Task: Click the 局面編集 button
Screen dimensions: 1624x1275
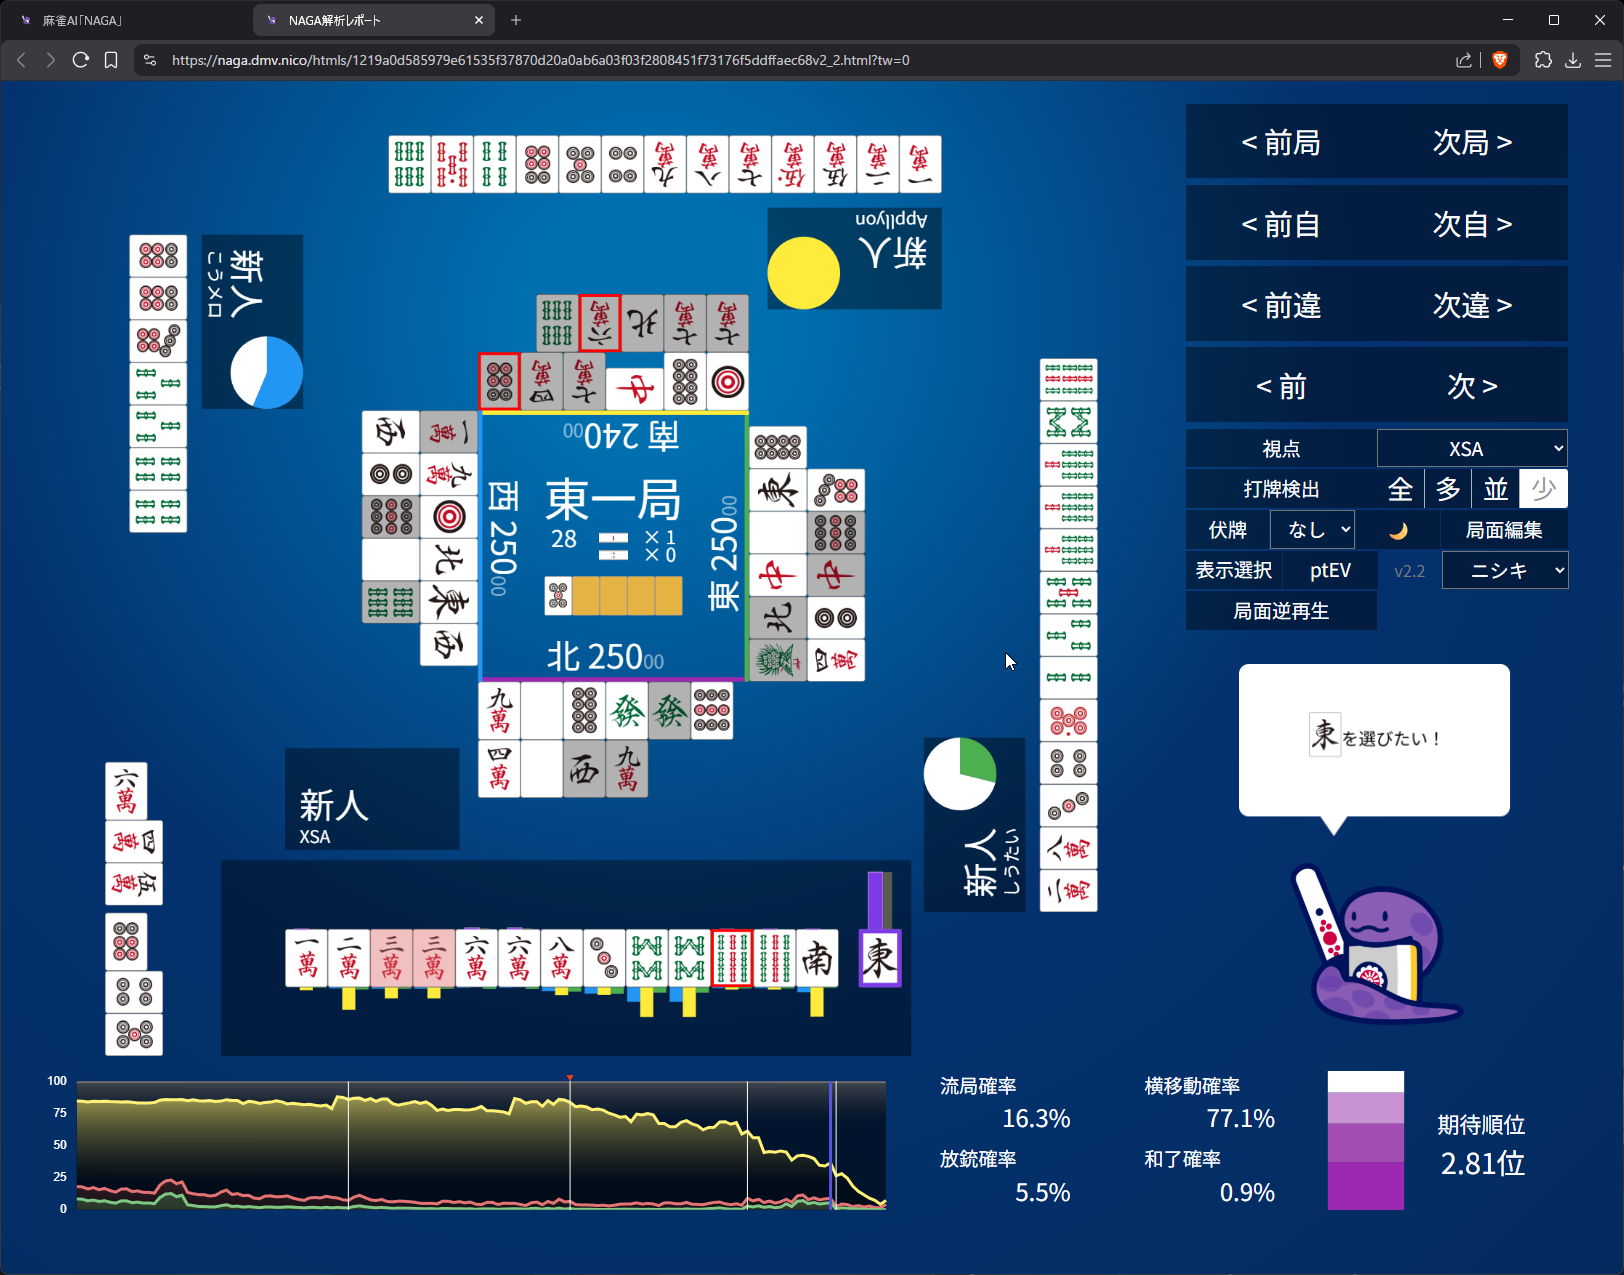Action: [1504, 530]
